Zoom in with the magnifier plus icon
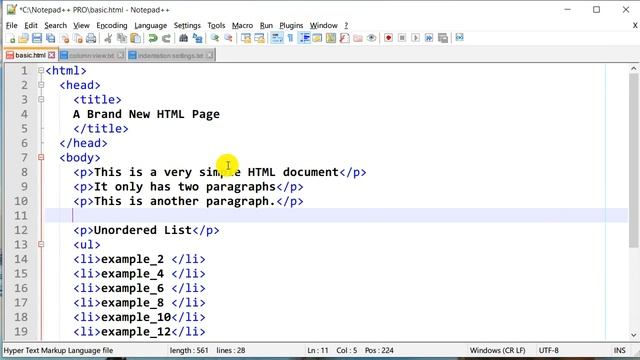Screen dimensions: 640x360 point(215,38)
